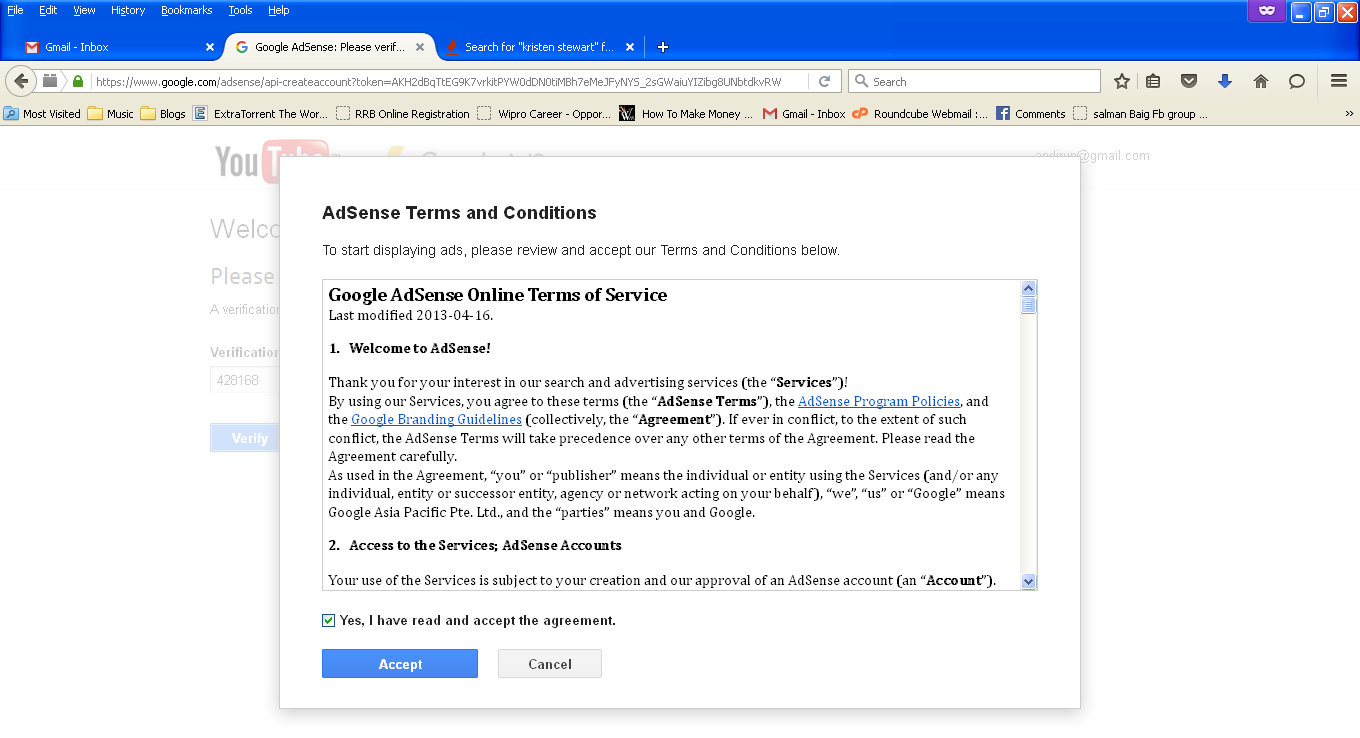Open AdSense Program Policies link

879,401
